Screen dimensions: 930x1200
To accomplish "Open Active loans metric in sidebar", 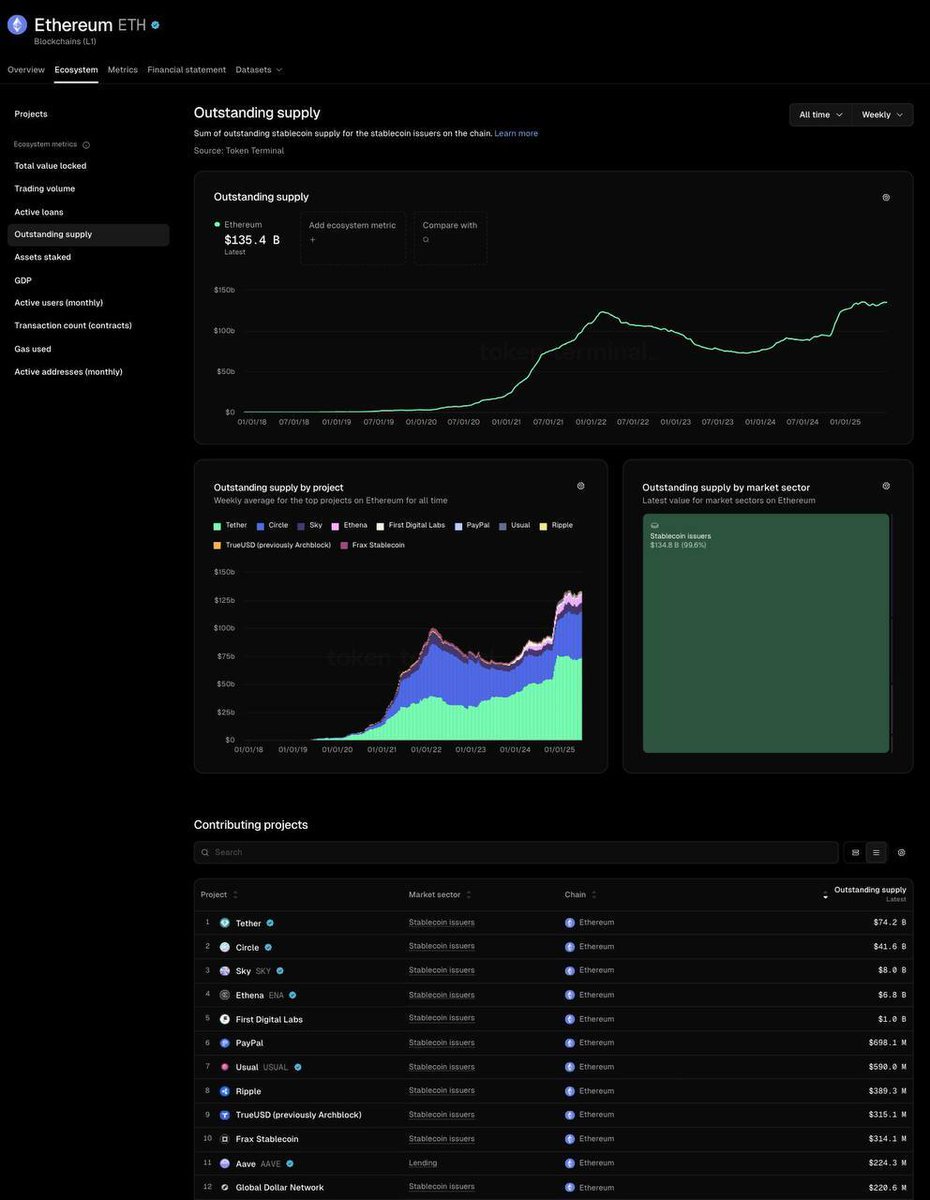I will [41, 212].
